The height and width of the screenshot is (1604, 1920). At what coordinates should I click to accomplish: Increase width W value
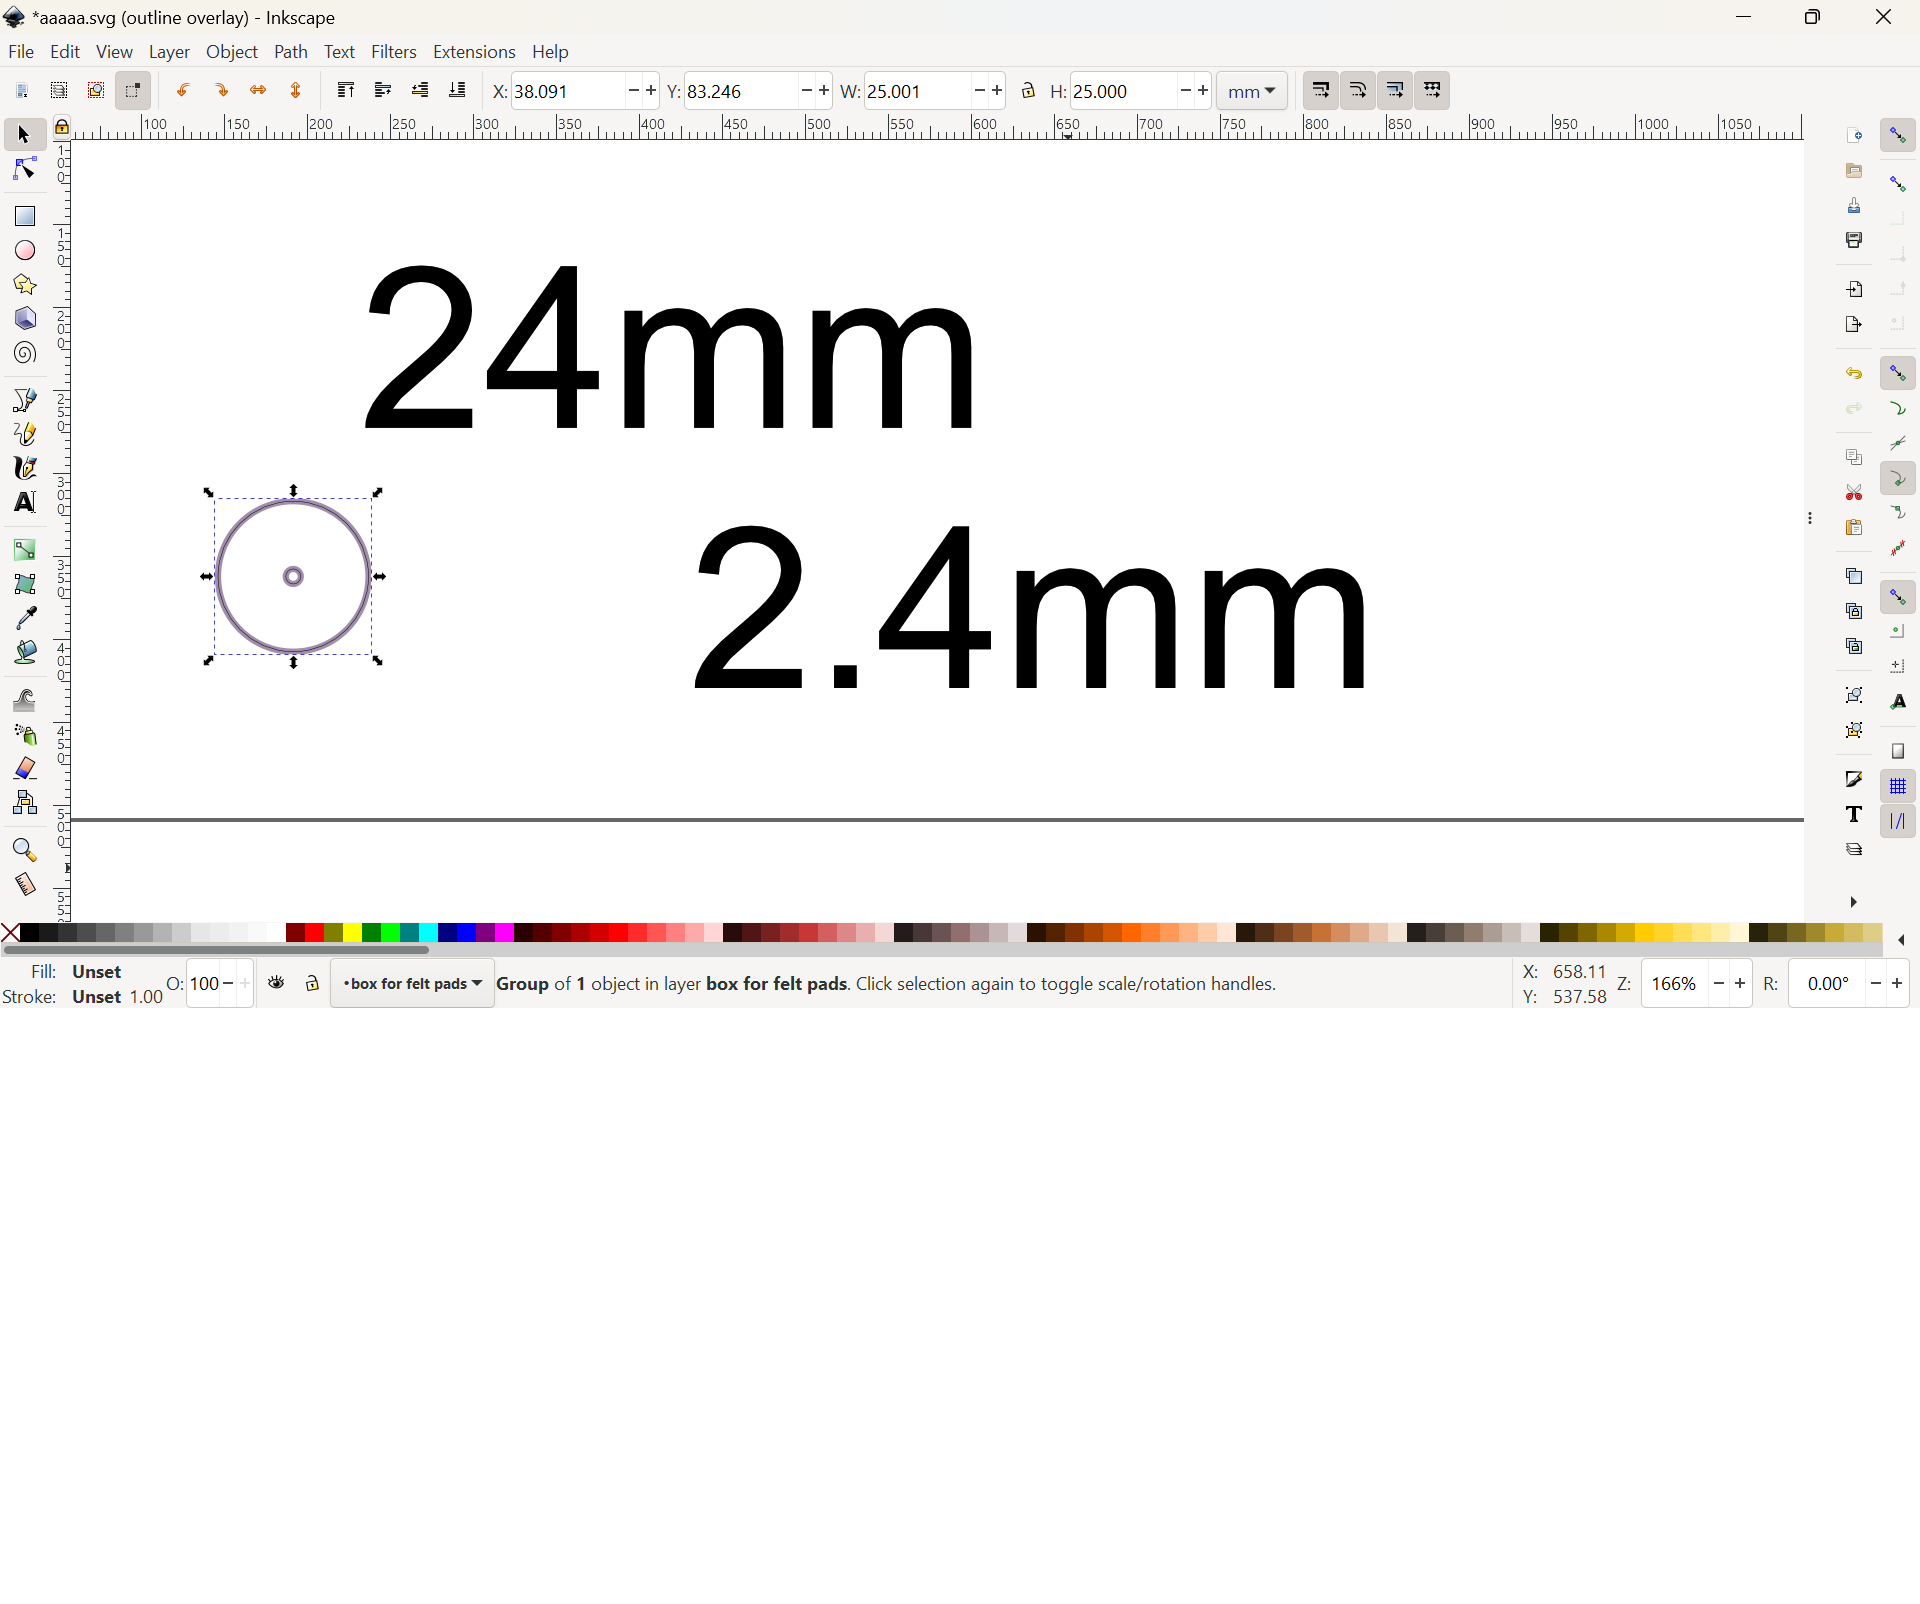997,91
